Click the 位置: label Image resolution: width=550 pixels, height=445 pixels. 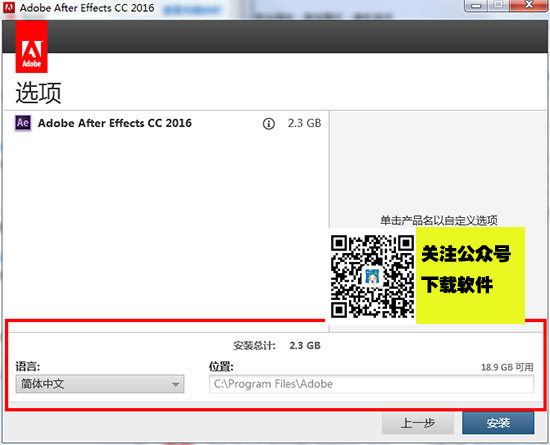click(221, 367)
